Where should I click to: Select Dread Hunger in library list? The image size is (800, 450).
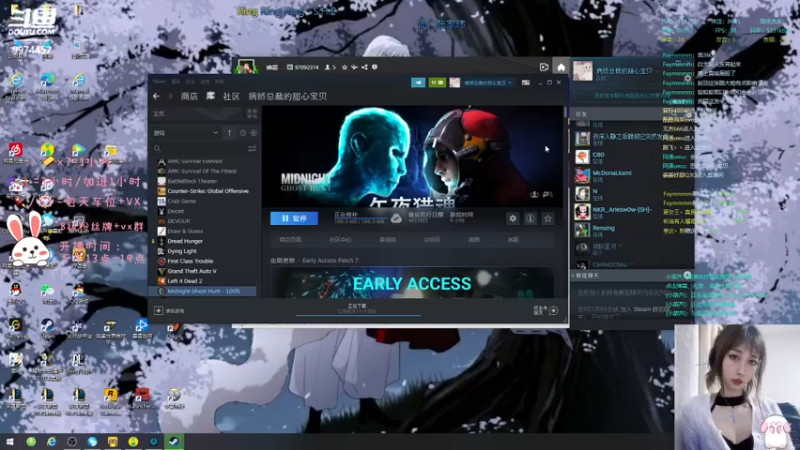185,241
